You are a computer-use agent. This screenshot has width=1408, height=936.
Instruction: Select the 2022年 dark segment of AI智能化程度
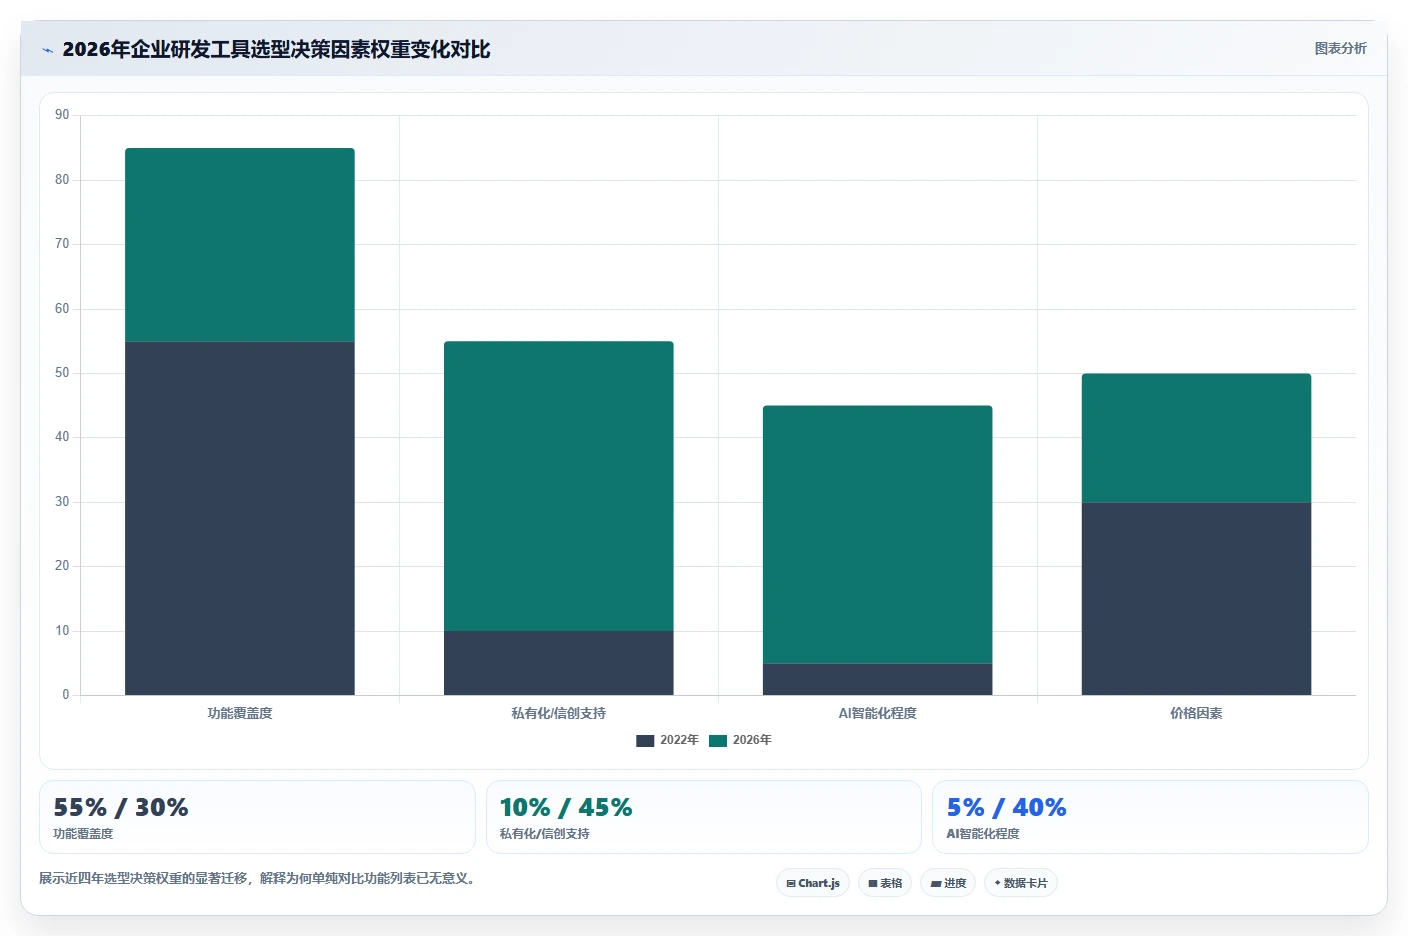point(878,679)
